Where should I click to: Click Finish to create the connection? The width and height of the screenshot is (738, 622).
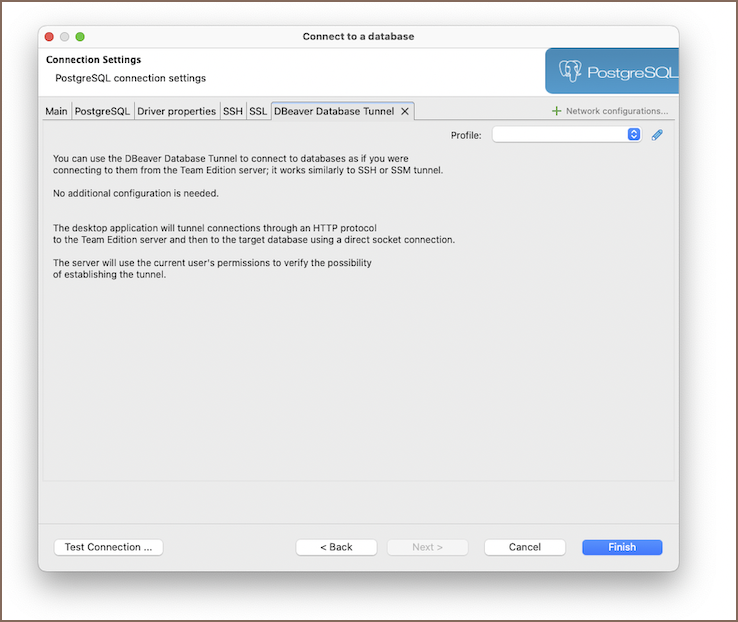click(x=622, y=547)
